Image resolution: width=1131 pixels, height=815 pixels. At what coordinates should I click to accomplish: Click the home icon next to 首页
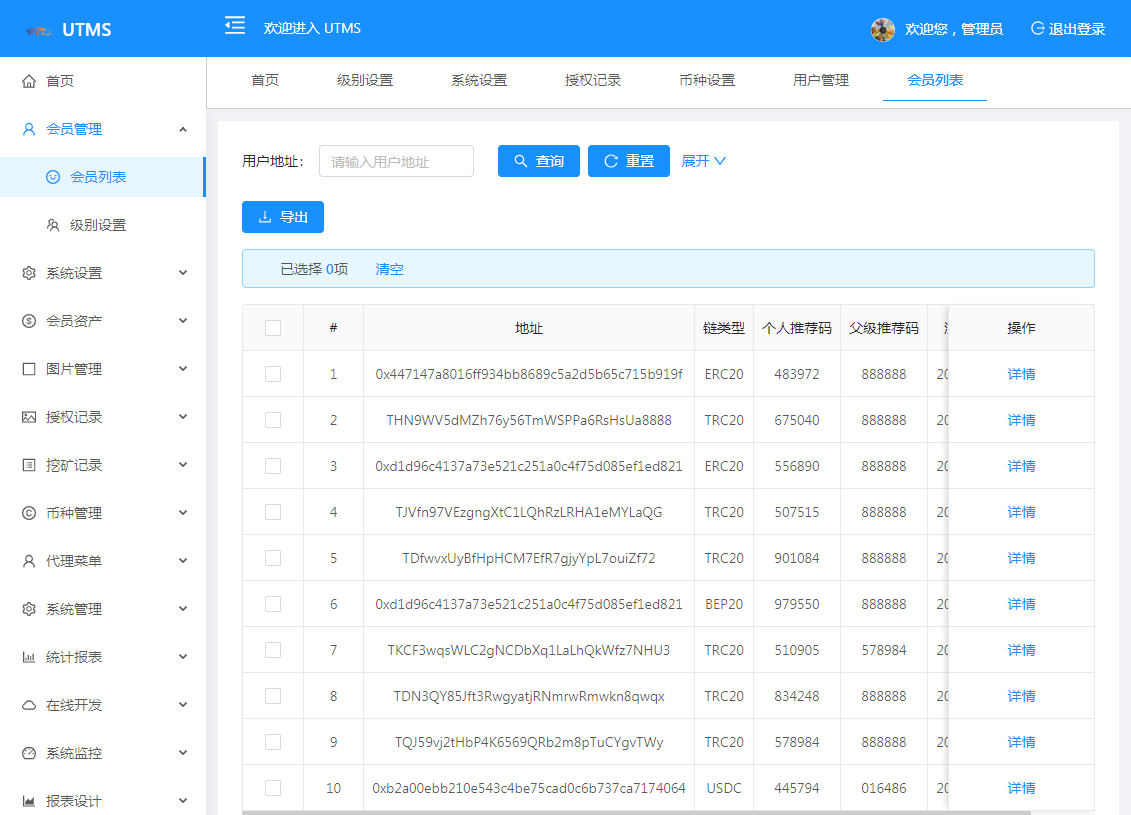(x=29, y=81)
